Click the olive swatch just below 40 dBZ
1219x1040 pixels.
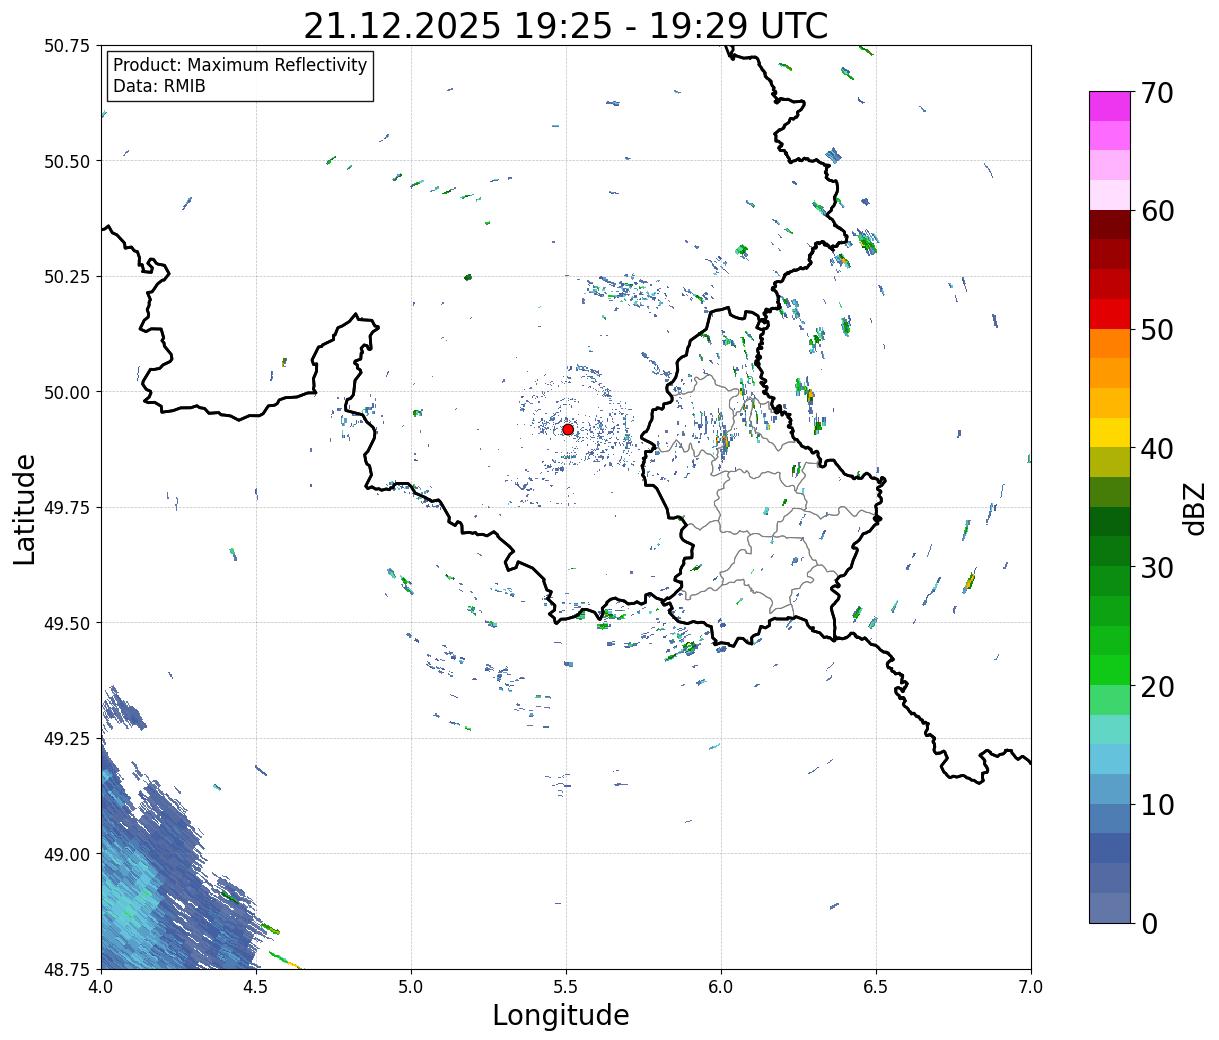(x=1110, y=462)
